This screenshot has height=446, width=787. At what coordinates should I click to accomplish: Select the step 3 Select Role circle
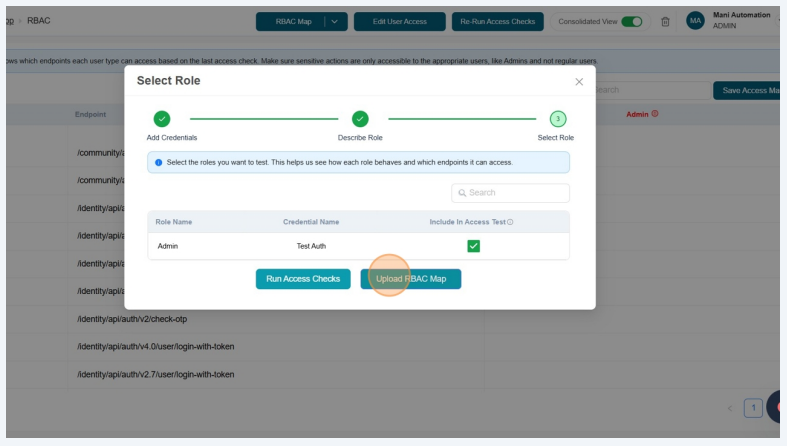[558, 119]
